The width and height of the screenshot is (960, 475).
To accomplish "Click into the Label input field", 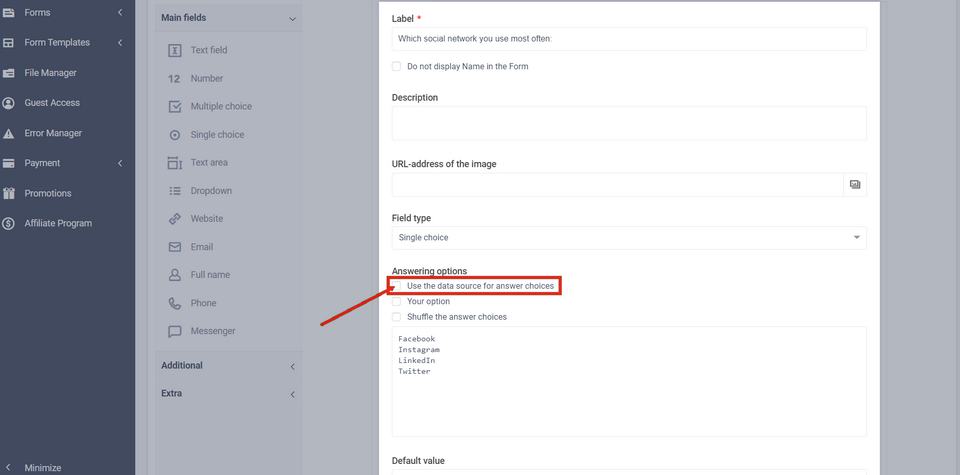I will click(x=629, y=39).
